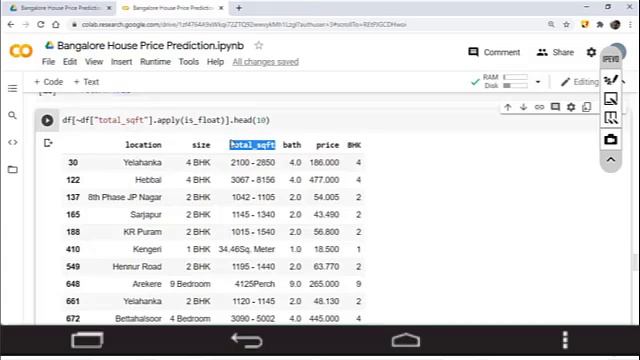This screenshot has width=640, height=360.
Task: Select the IPEVO pen drawing tool
Action: coord(611,80)
